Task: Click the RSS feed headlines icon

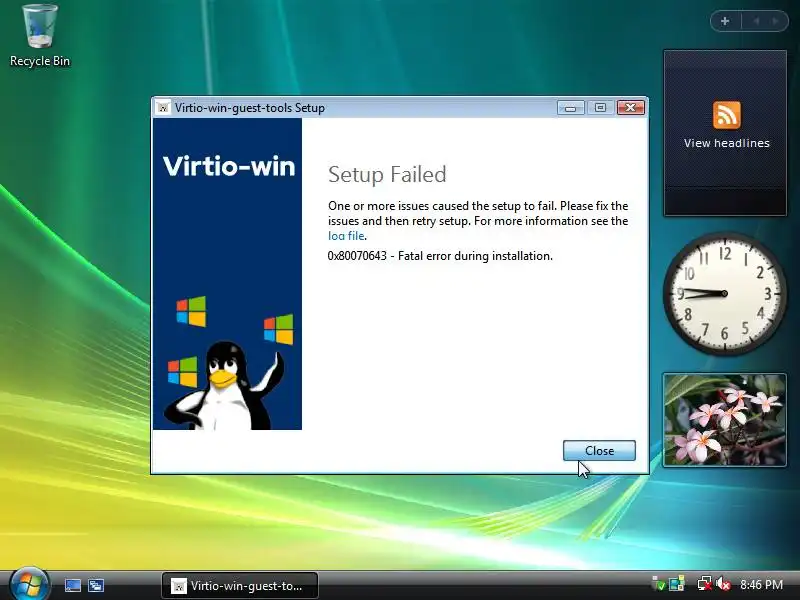Action: 727,115
